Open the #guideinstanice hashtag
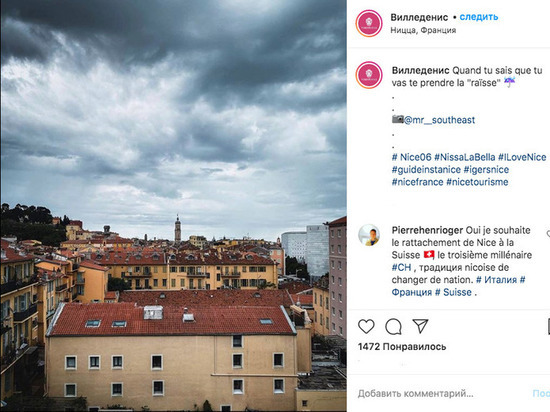The image size is (550, 412). point(426,170)
